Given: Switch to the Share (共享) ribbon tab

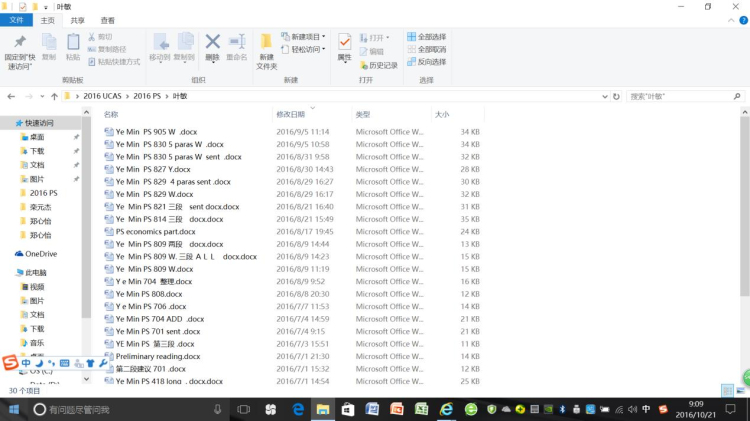Looking at the screenshot, I should (x=77, y=20).
